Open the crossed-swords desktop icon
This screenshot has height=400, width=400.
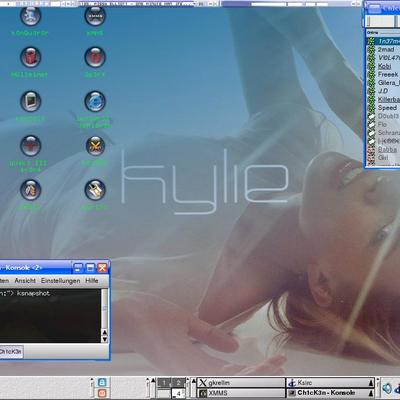pos(95,146)
